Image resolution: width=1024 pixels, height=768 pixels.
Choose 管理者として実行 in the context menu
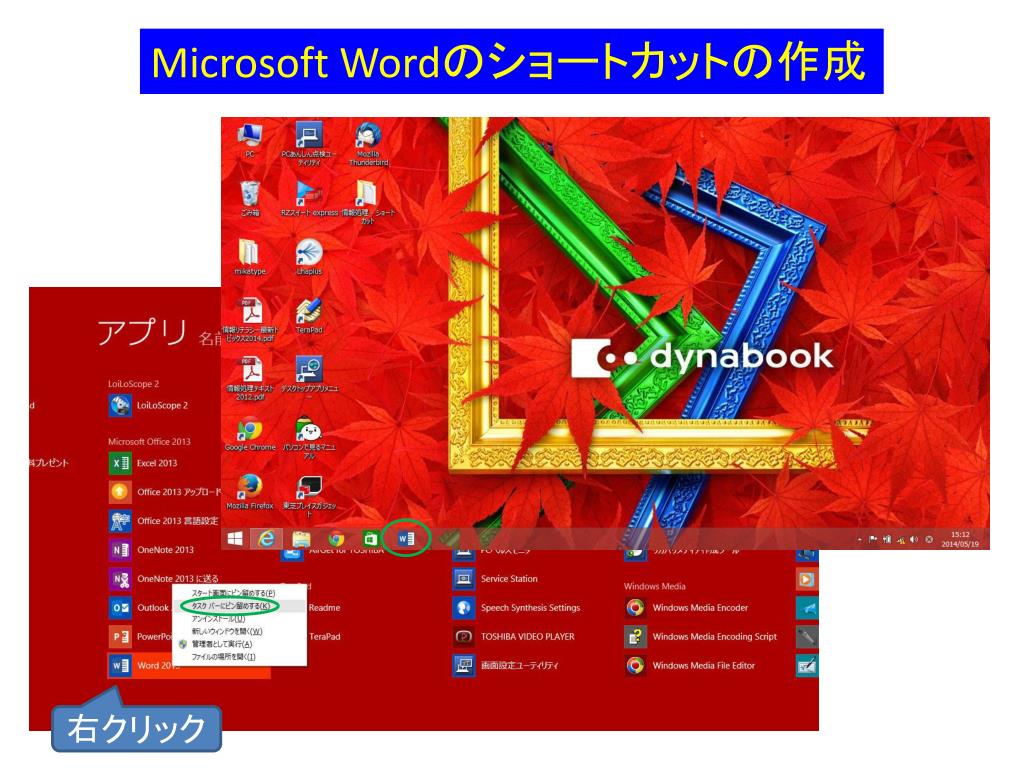pyautogui.click(x=239, y=644)
